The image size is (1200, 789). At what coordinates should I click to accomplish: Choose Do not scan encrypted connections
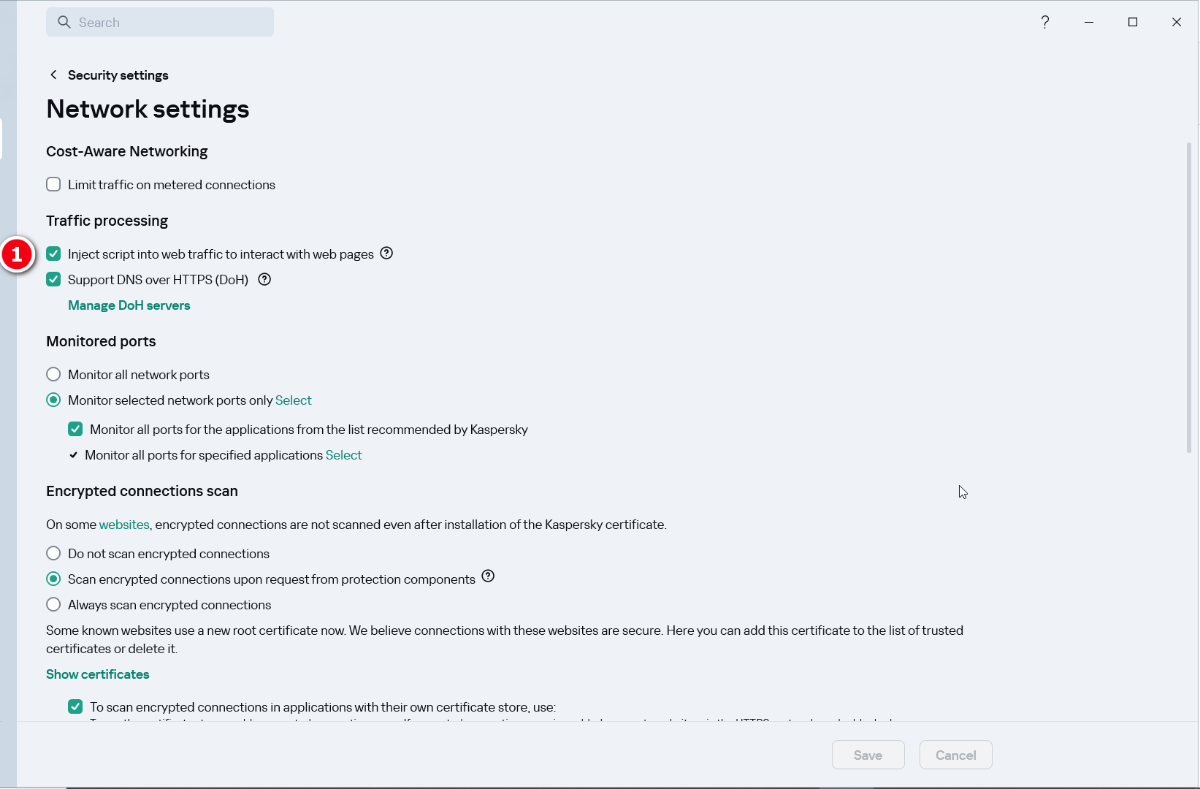[54, 554]
